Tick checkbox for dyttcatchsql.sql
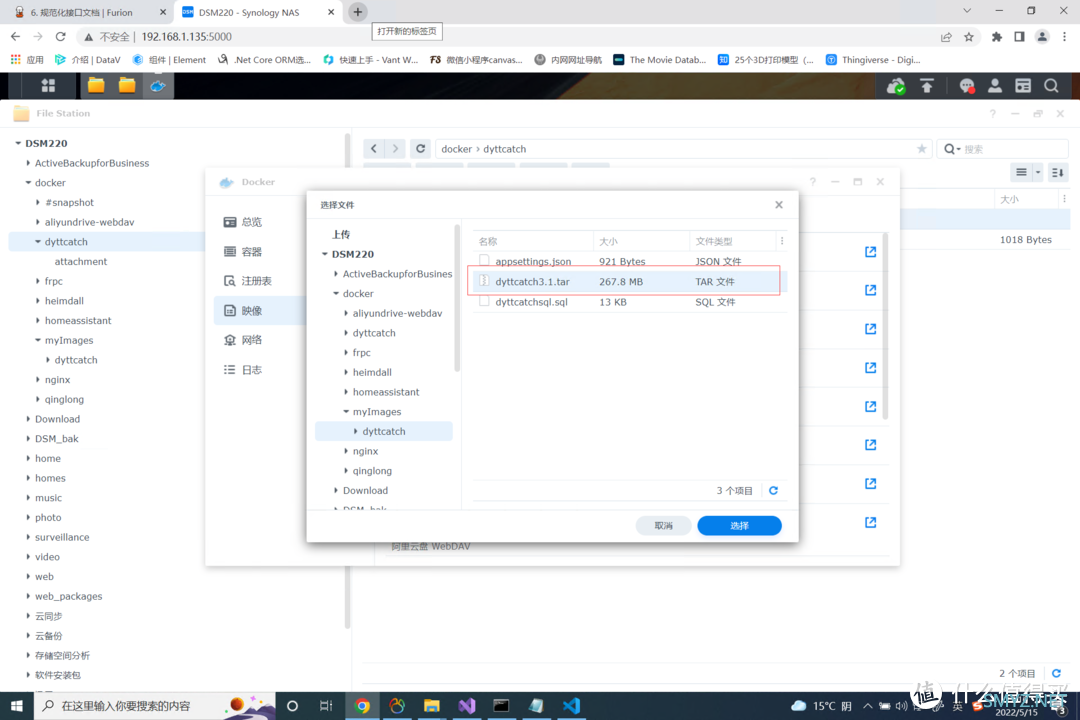Viewport: 1080px width, 720px height. 484,302
